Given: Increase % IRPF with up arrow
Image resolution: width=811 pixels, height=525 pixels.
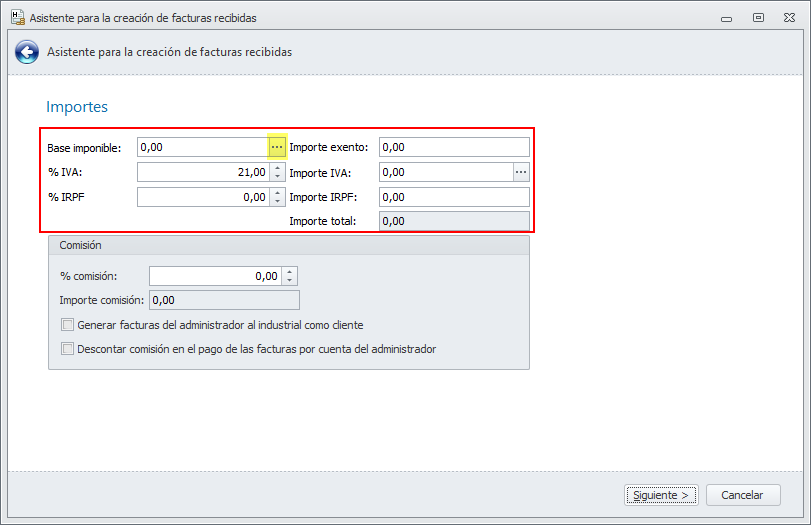Looking at the screenshot, I should point(278,192).
